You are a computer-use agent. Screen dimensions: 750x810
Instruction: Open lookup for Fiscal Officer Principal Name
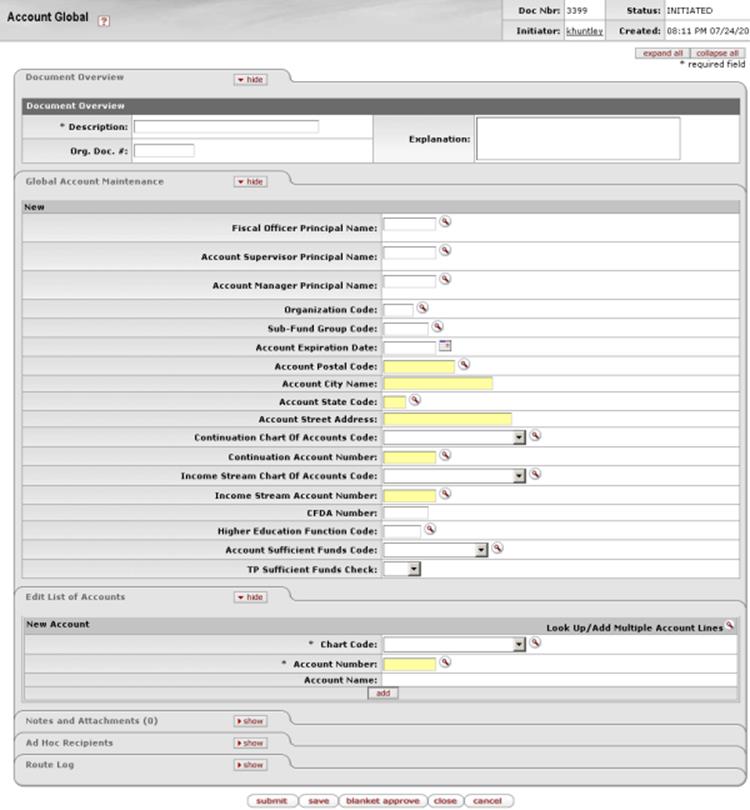coord(445,222)
